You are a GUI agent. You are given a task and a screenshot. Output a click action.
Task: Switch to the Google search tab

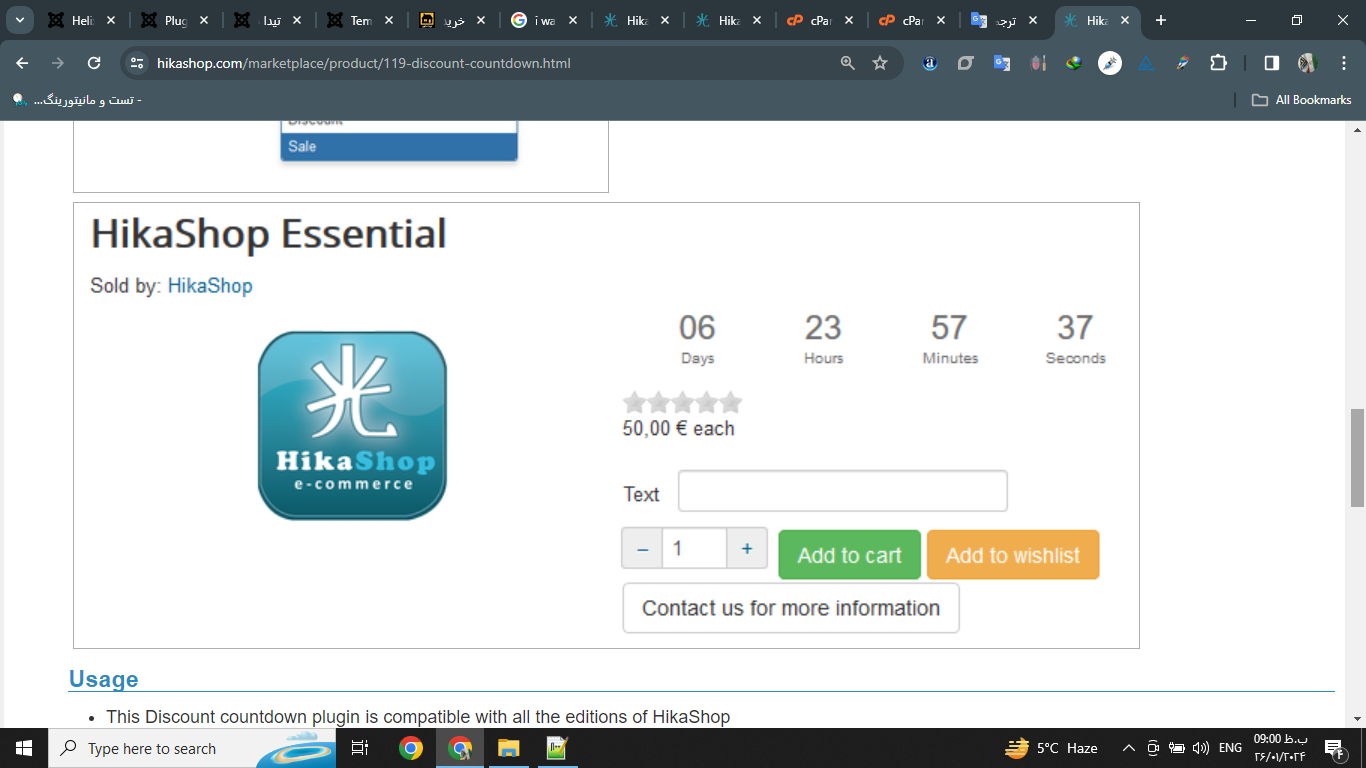click(x=544, y=20)
